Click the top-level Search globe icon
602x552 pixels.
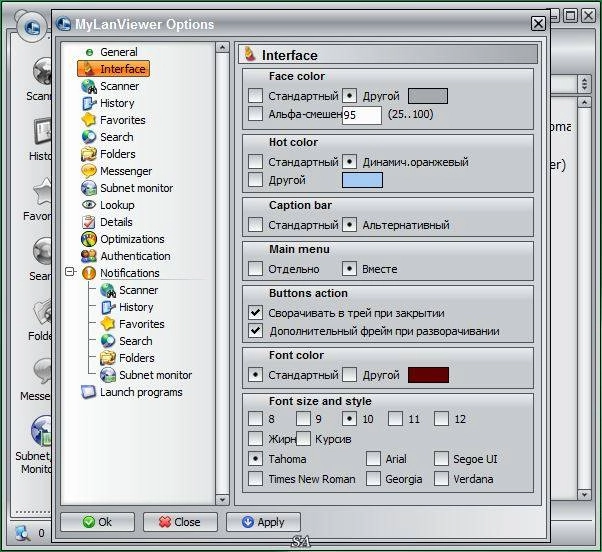pos(89,137)
